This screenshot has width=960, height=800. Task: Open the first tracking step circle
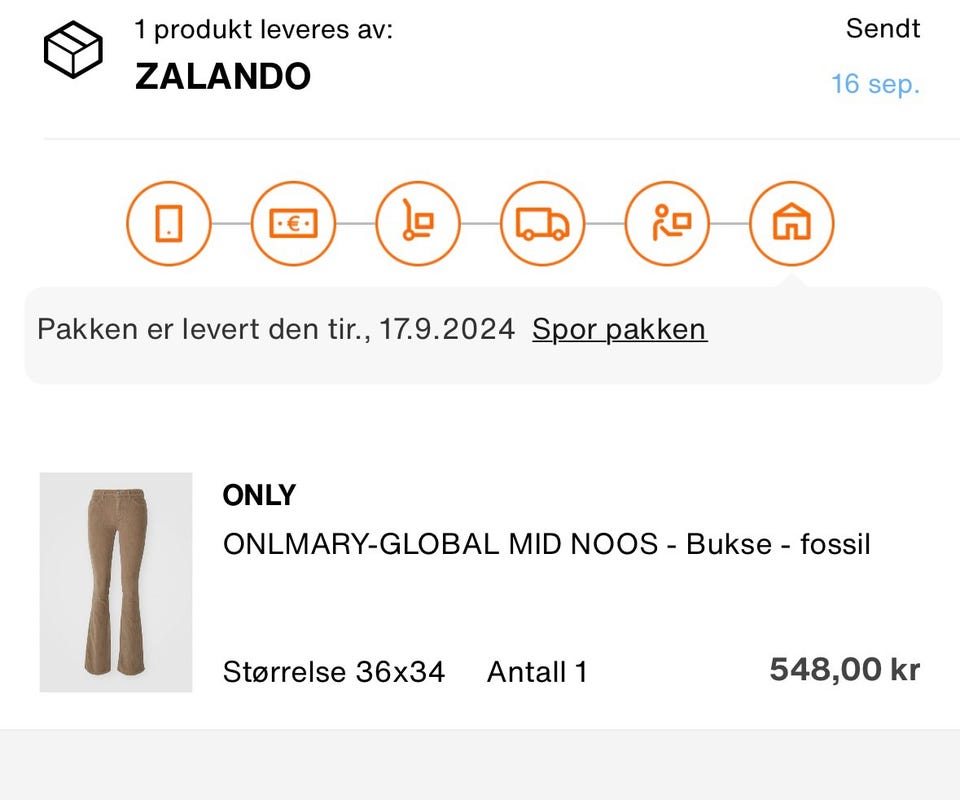click(x=168, y=224)
